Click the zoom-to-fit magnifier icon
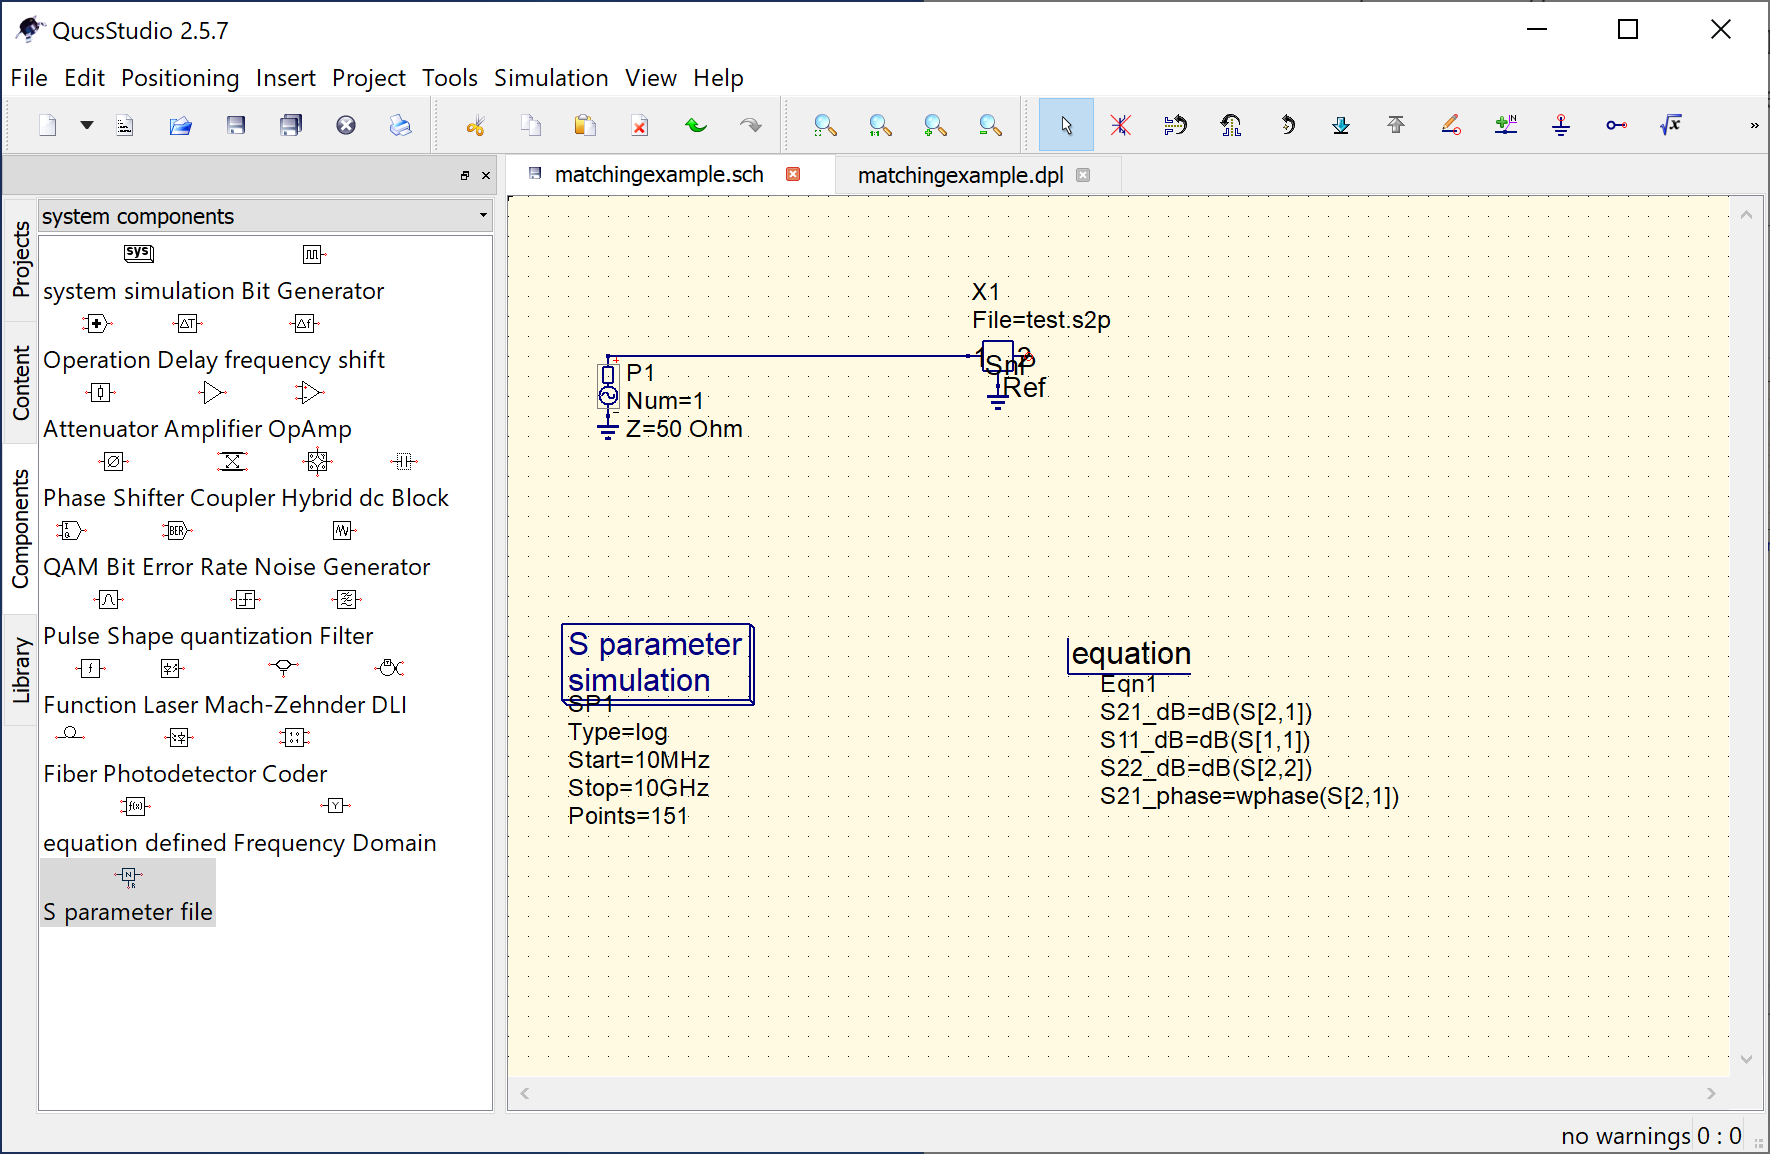 (825, 125)
